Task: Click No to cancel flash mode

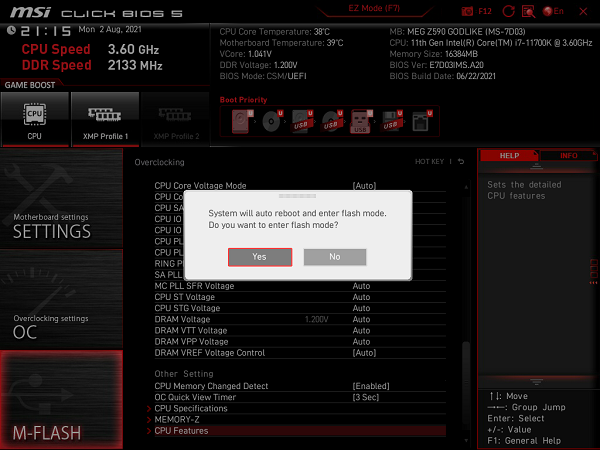Action: [x=334, y=257]
